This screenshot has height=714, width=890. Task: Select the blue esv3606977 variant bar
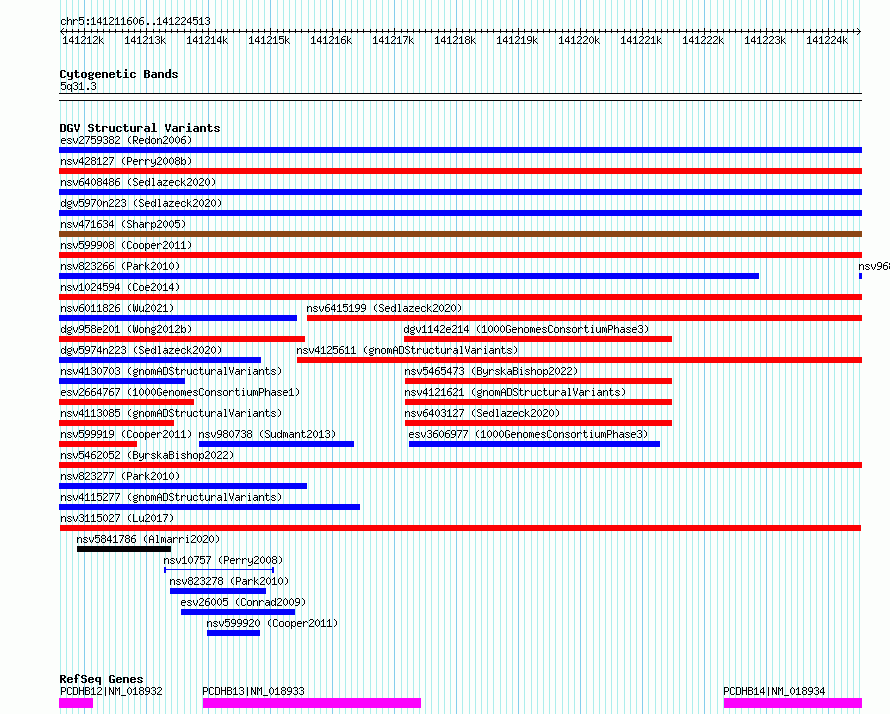tap(534, 444)
